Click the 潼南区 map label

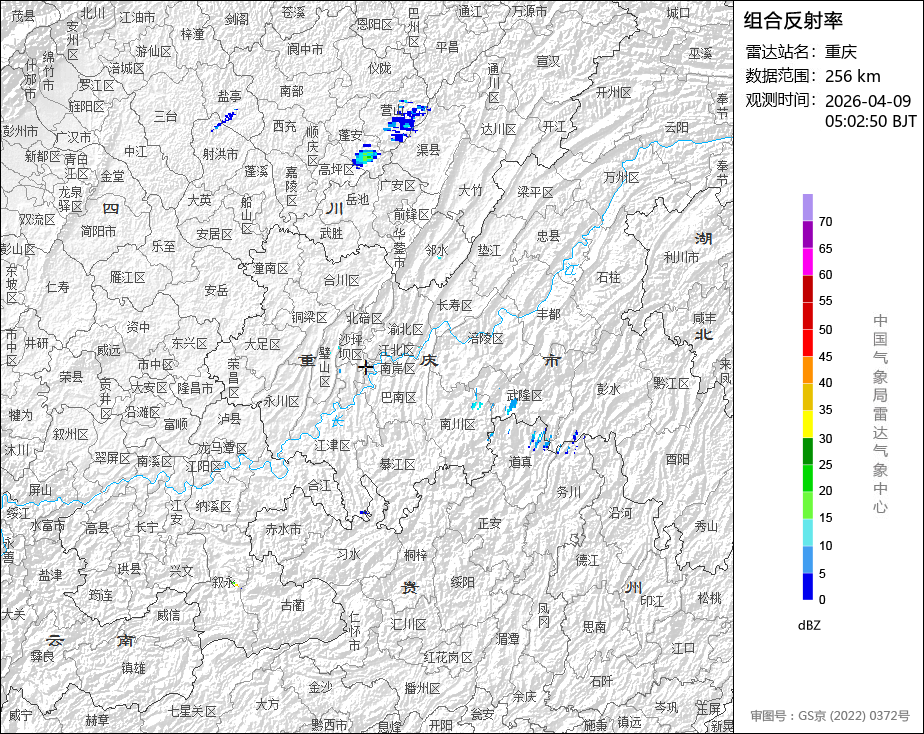coord(272,269)
